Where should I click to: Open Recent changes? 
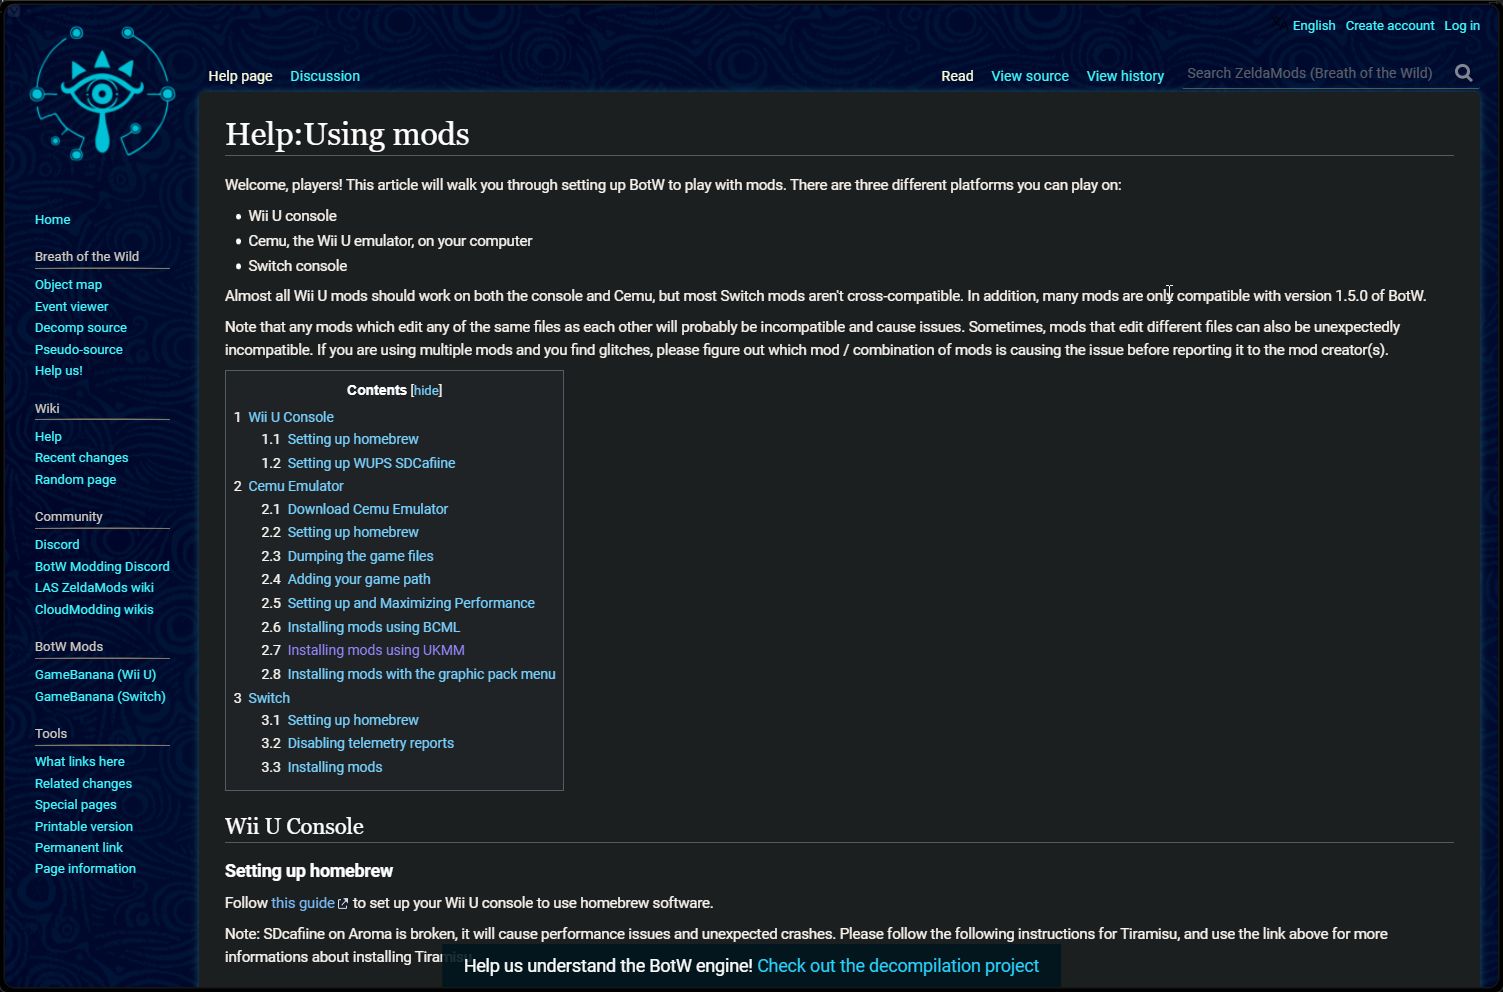(x=81, y=458)
